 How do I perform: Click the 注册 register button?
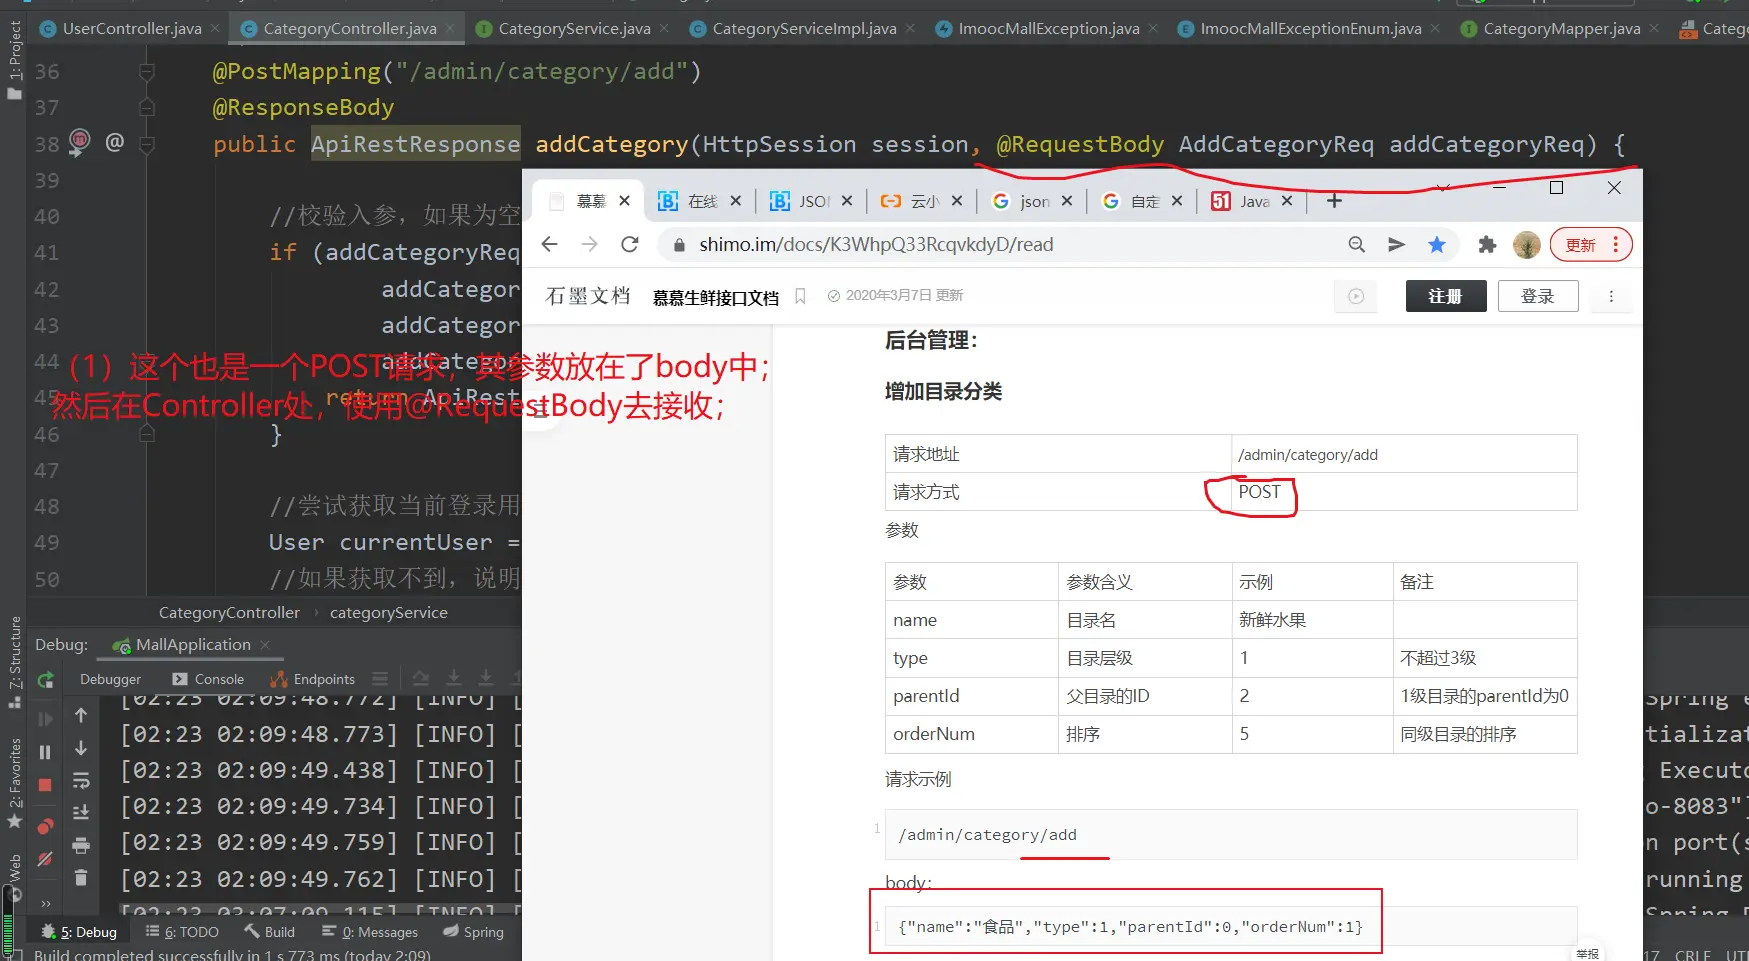tap(1445, 296)
